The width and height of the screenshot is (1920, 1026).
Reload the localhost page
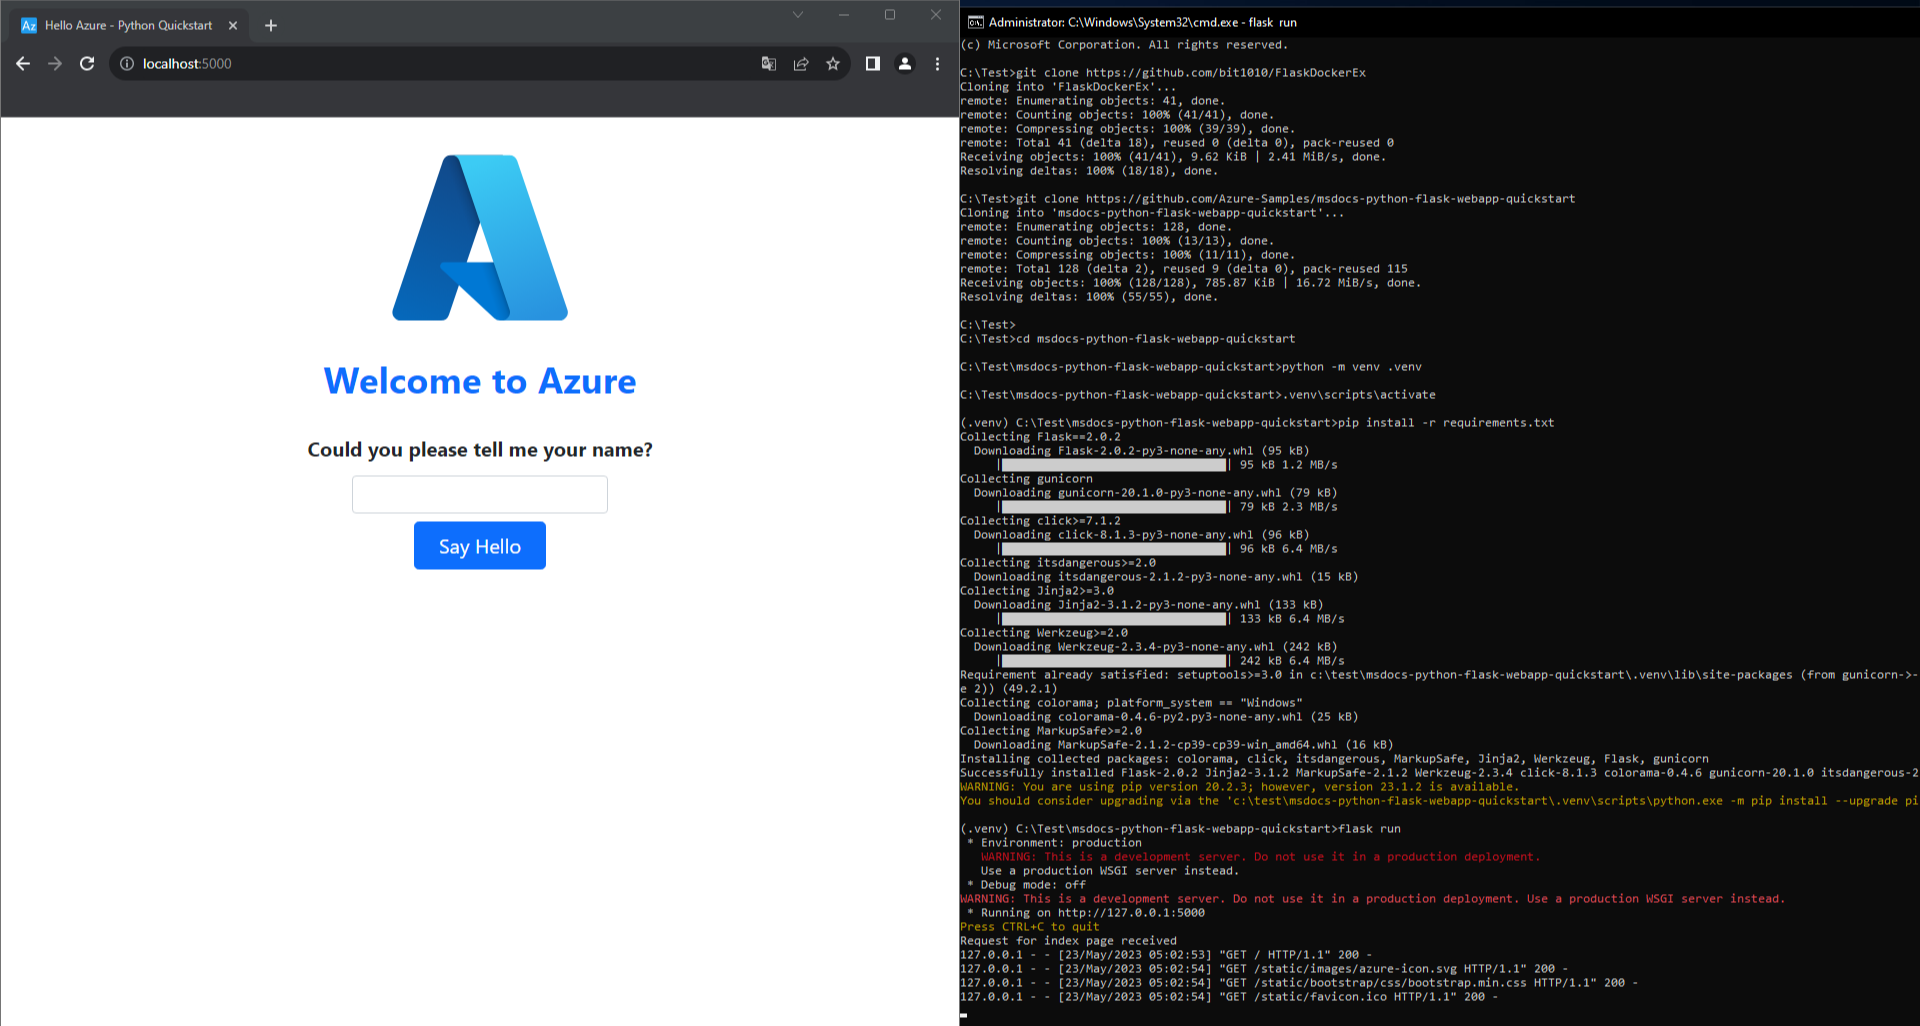click(87, 64)
